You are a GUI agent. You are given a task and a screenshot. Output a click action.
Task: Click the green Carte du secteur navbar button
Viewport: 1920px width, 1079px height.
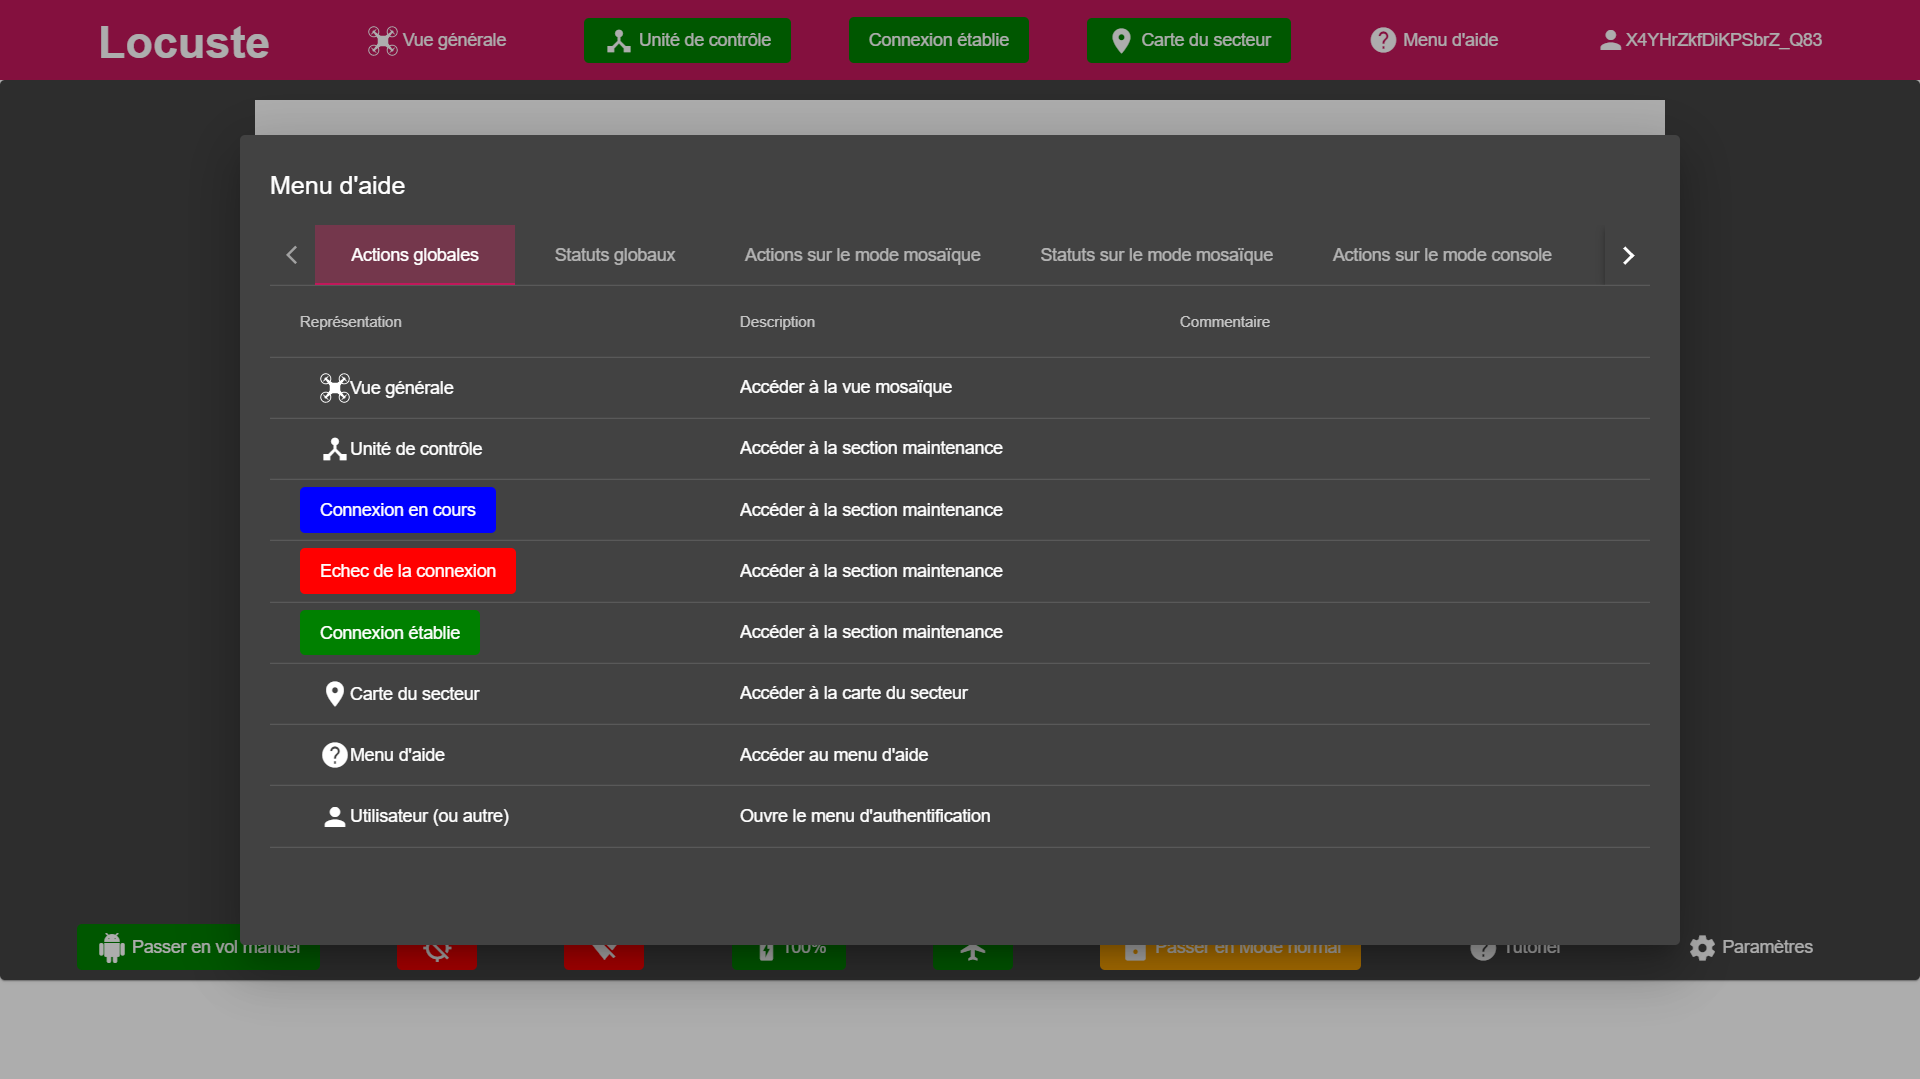pyautogui.click(x=1189, y=40)
